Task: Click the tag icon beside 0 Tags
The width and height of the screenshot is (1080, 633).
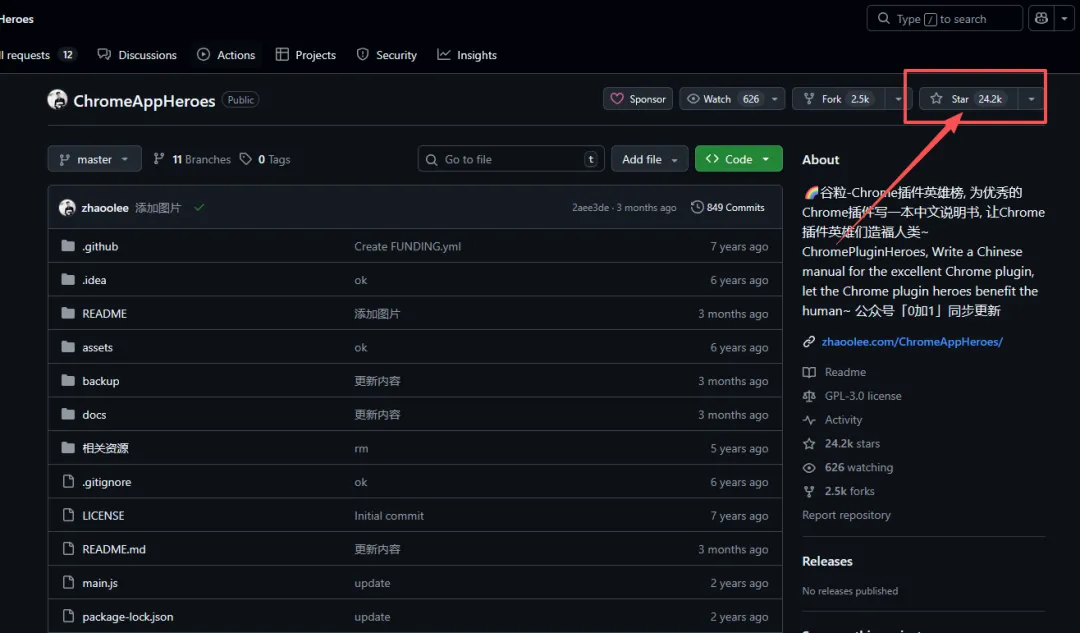Action: pyautogui.click(x=245, y=159)
